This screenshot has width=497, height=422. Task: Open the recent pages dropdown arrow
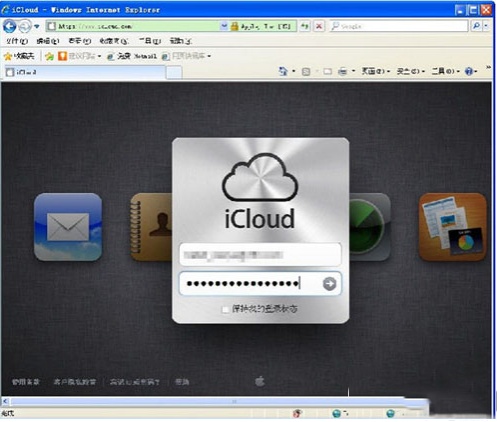[x=37, y=26]
